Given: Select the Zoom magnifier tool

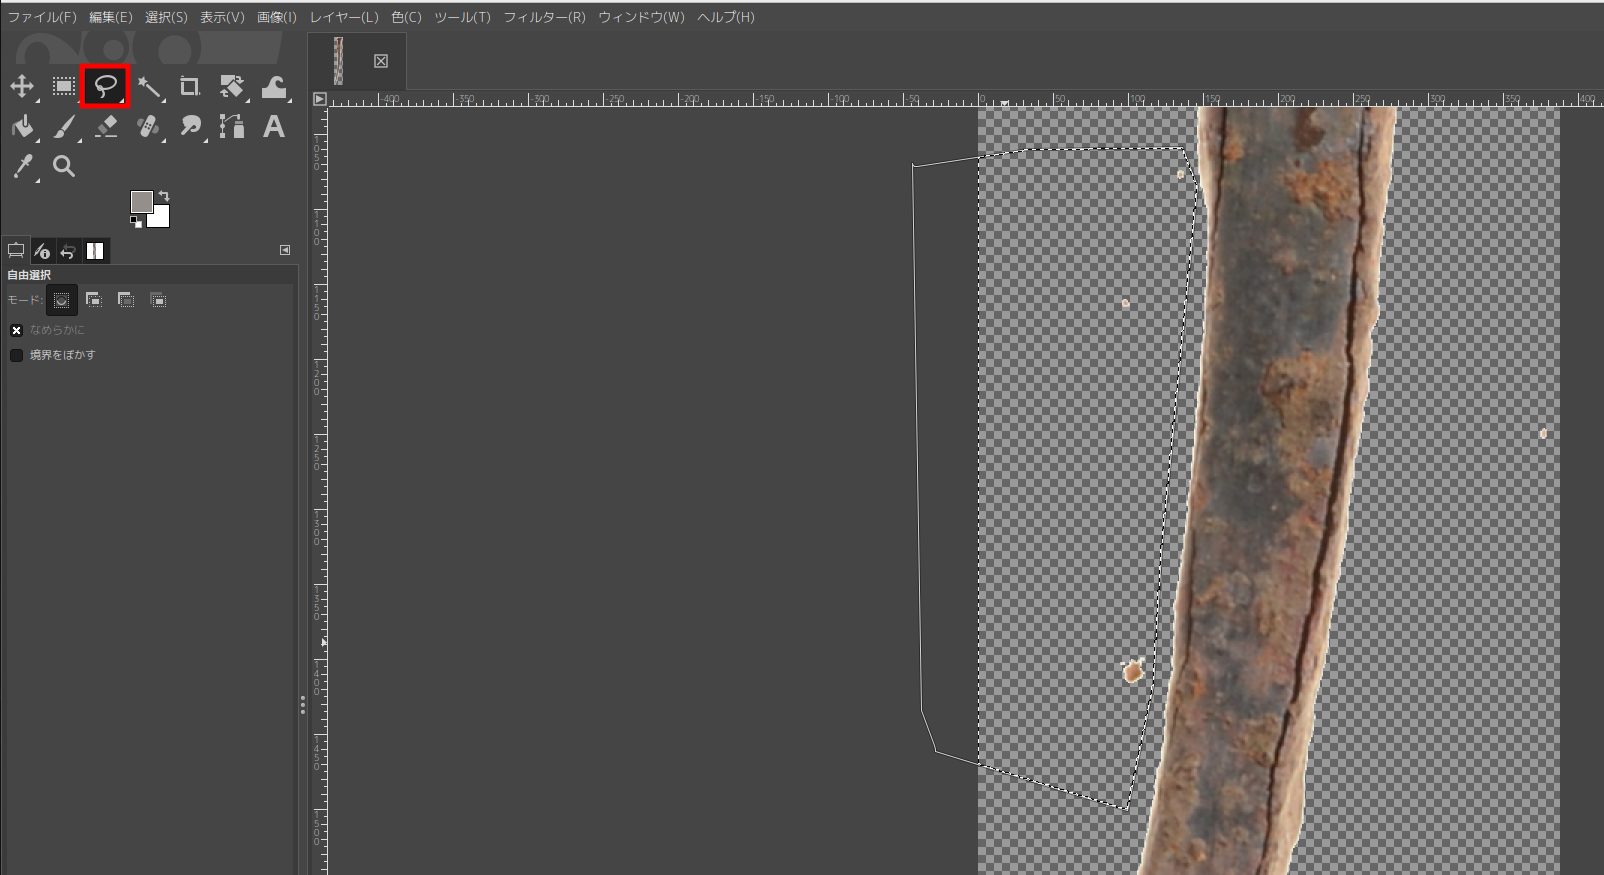Looking at the screenshot, I should tap(64, 167).
